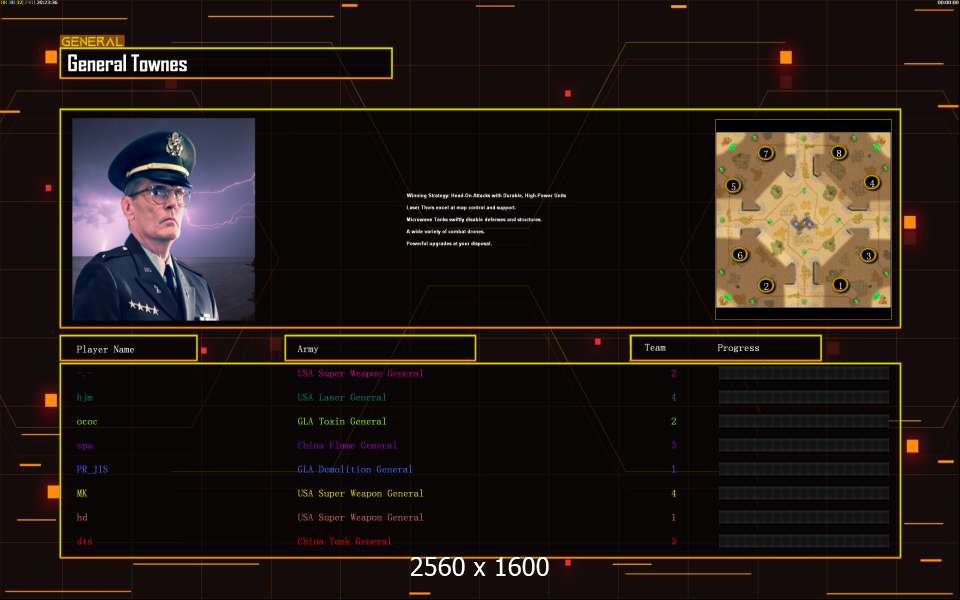Click China Flame General army text
The width and height of the screenshot is (960, 600).
347,445
